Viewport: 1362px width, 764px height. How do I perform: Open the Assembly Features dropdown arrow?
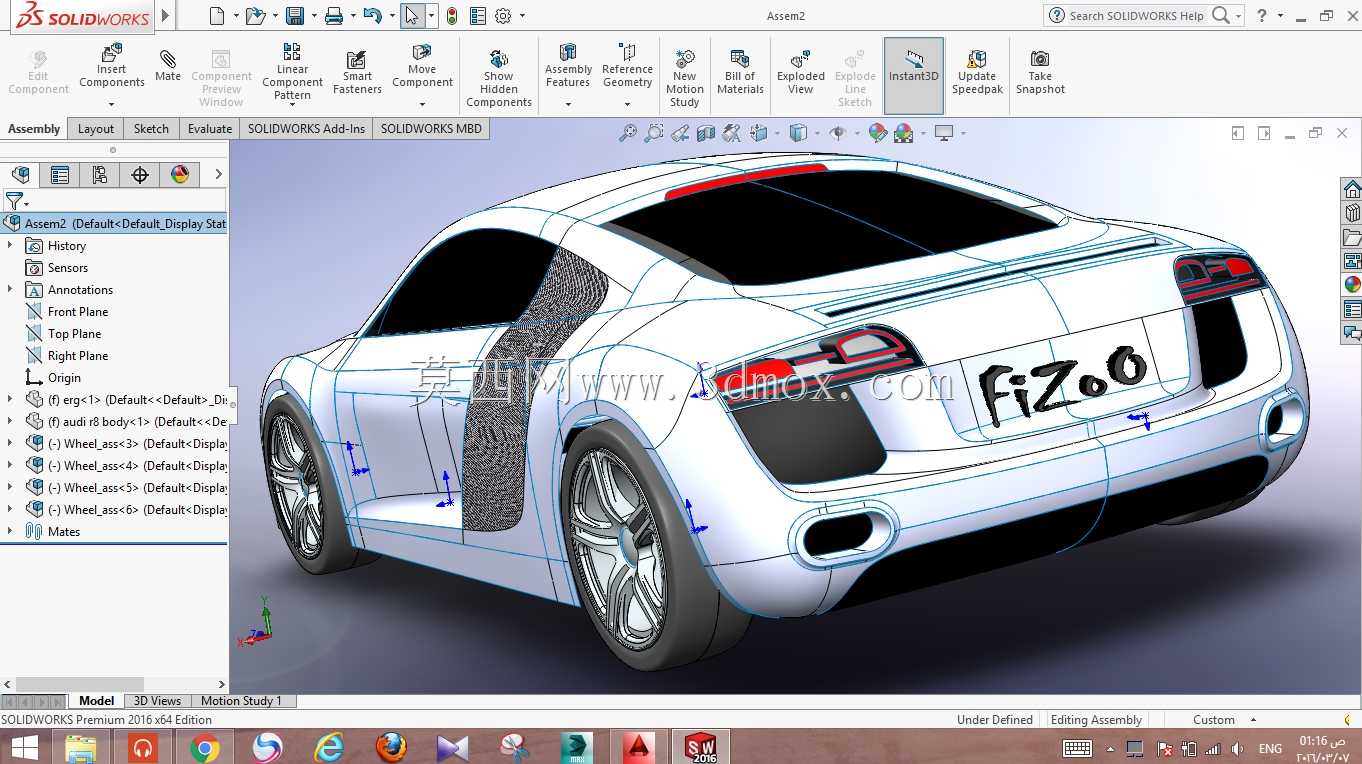(x=568, y=104)
